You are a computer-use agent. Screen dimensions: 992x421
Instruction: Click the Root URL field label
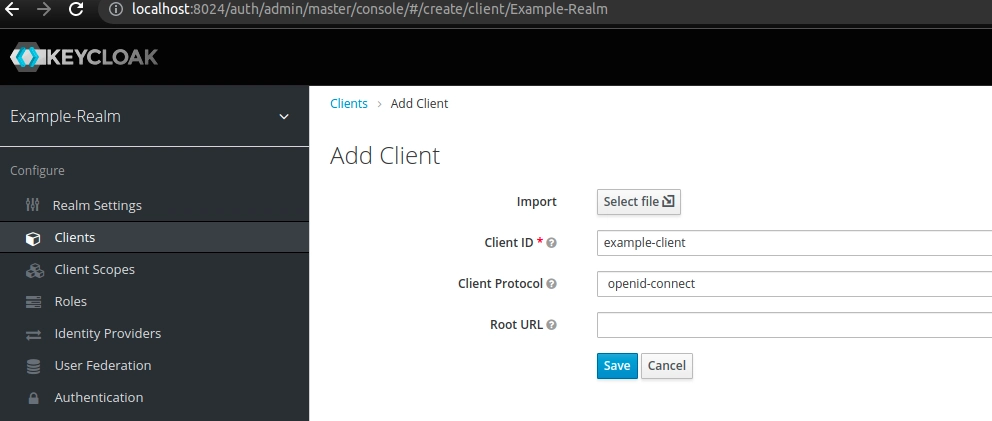[516, 325]
